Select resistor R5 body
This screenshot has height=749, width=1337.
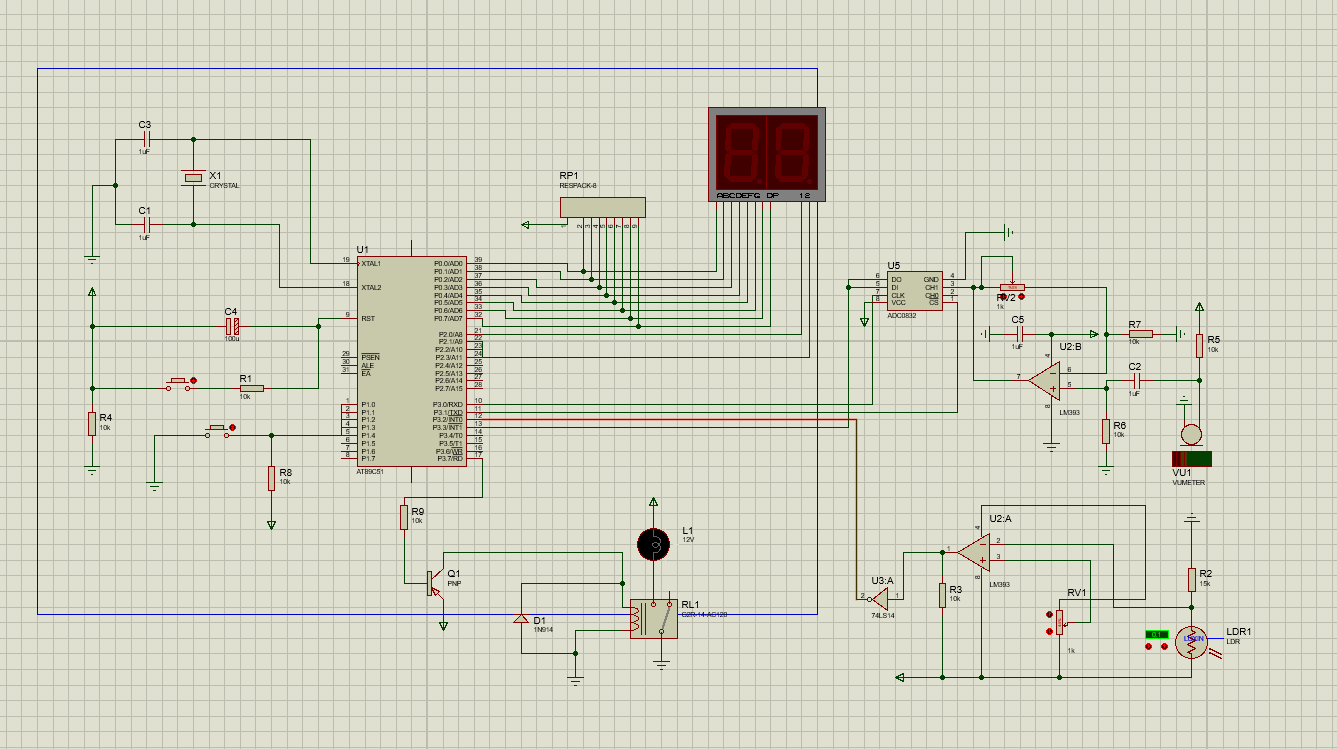pos(1199,345)
